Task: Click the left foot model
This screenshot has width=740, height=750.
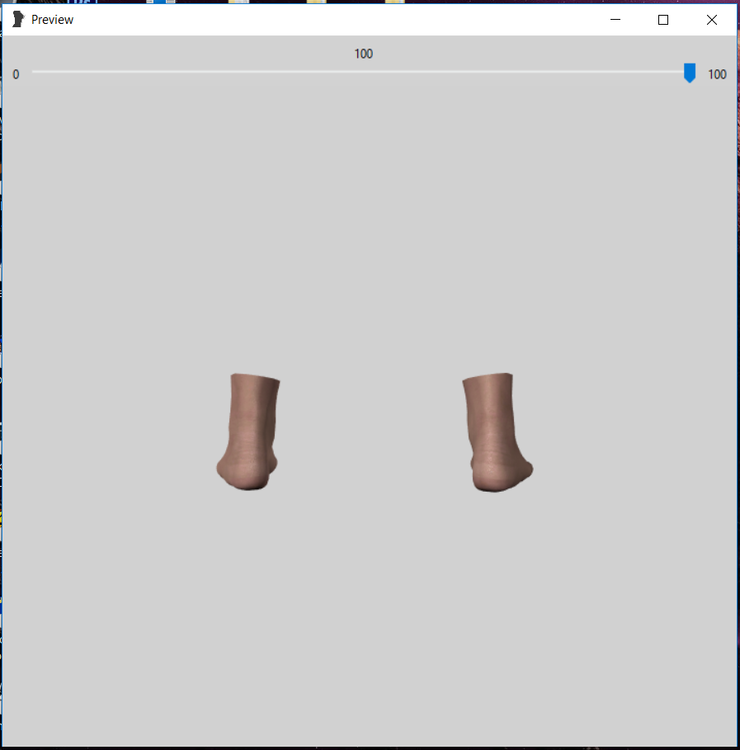Action: [248, 431]
